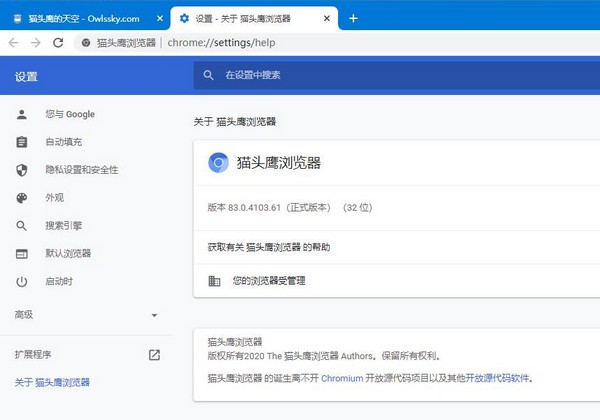Click the 您与 Google person icon

pos(21,114)
